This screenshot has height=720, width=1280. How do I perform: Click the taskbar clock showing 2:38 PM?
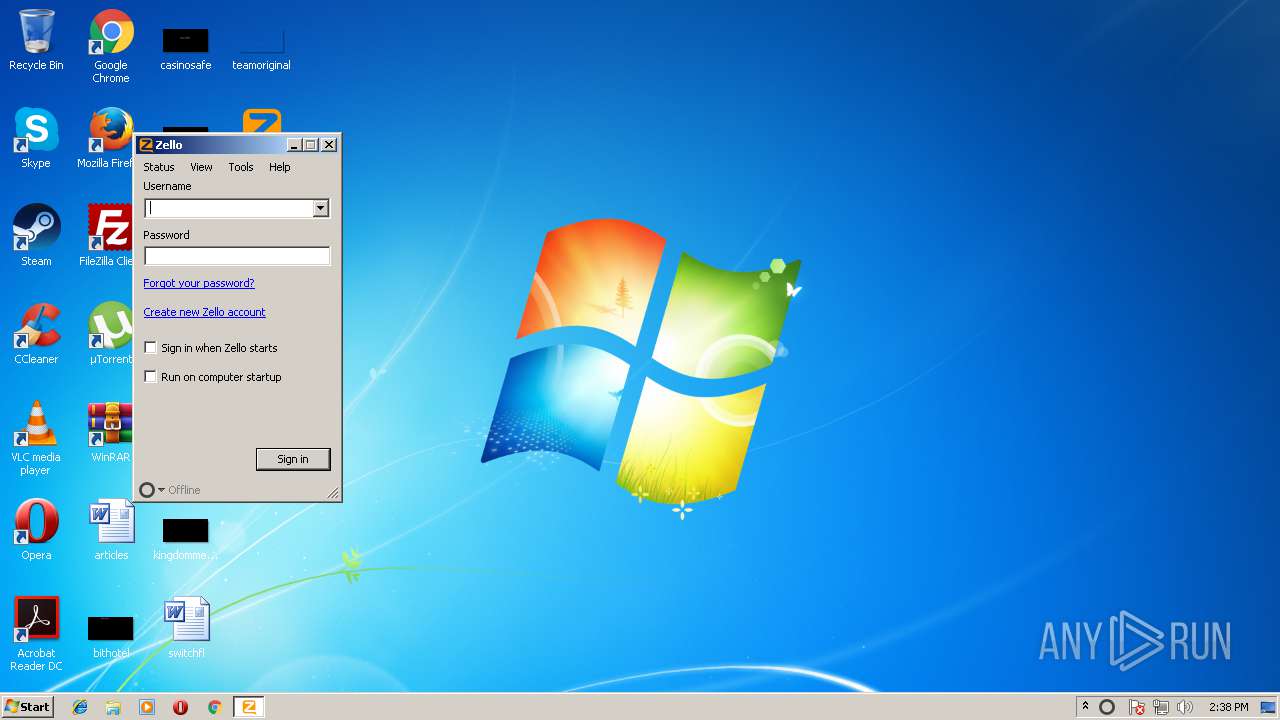pos(1228,707)
